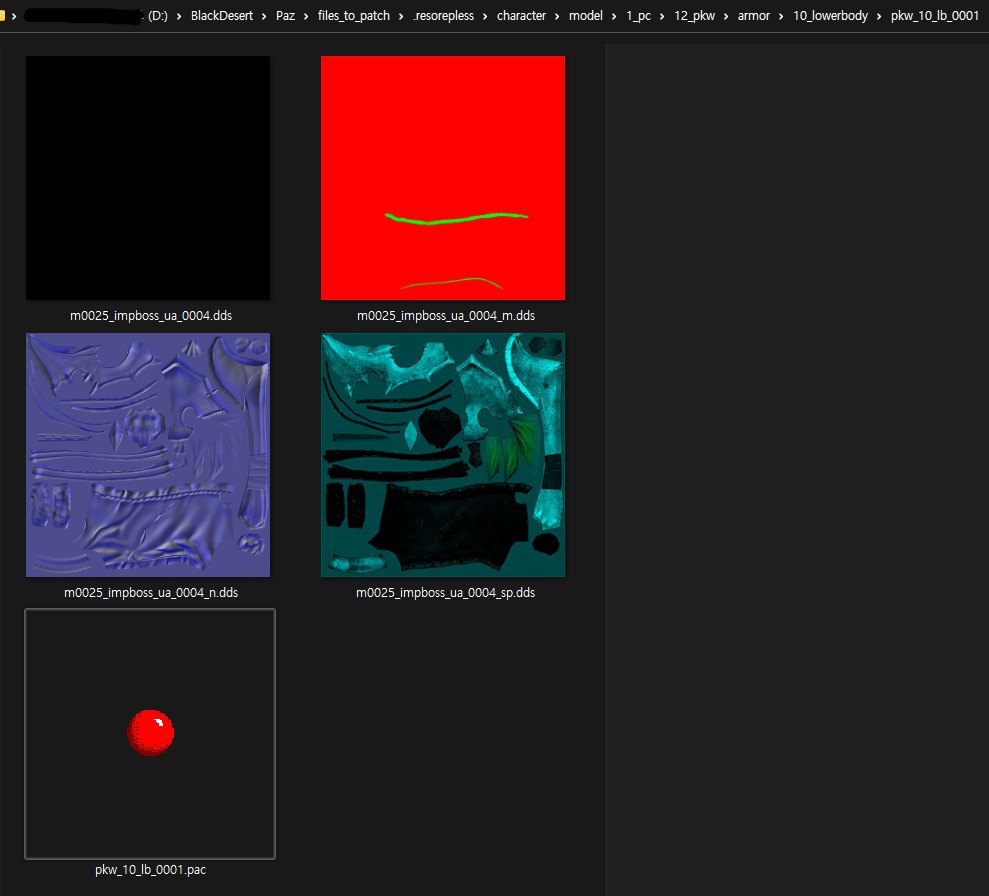
Task: Navigate up to the armor folder
Action: [754, 16]
